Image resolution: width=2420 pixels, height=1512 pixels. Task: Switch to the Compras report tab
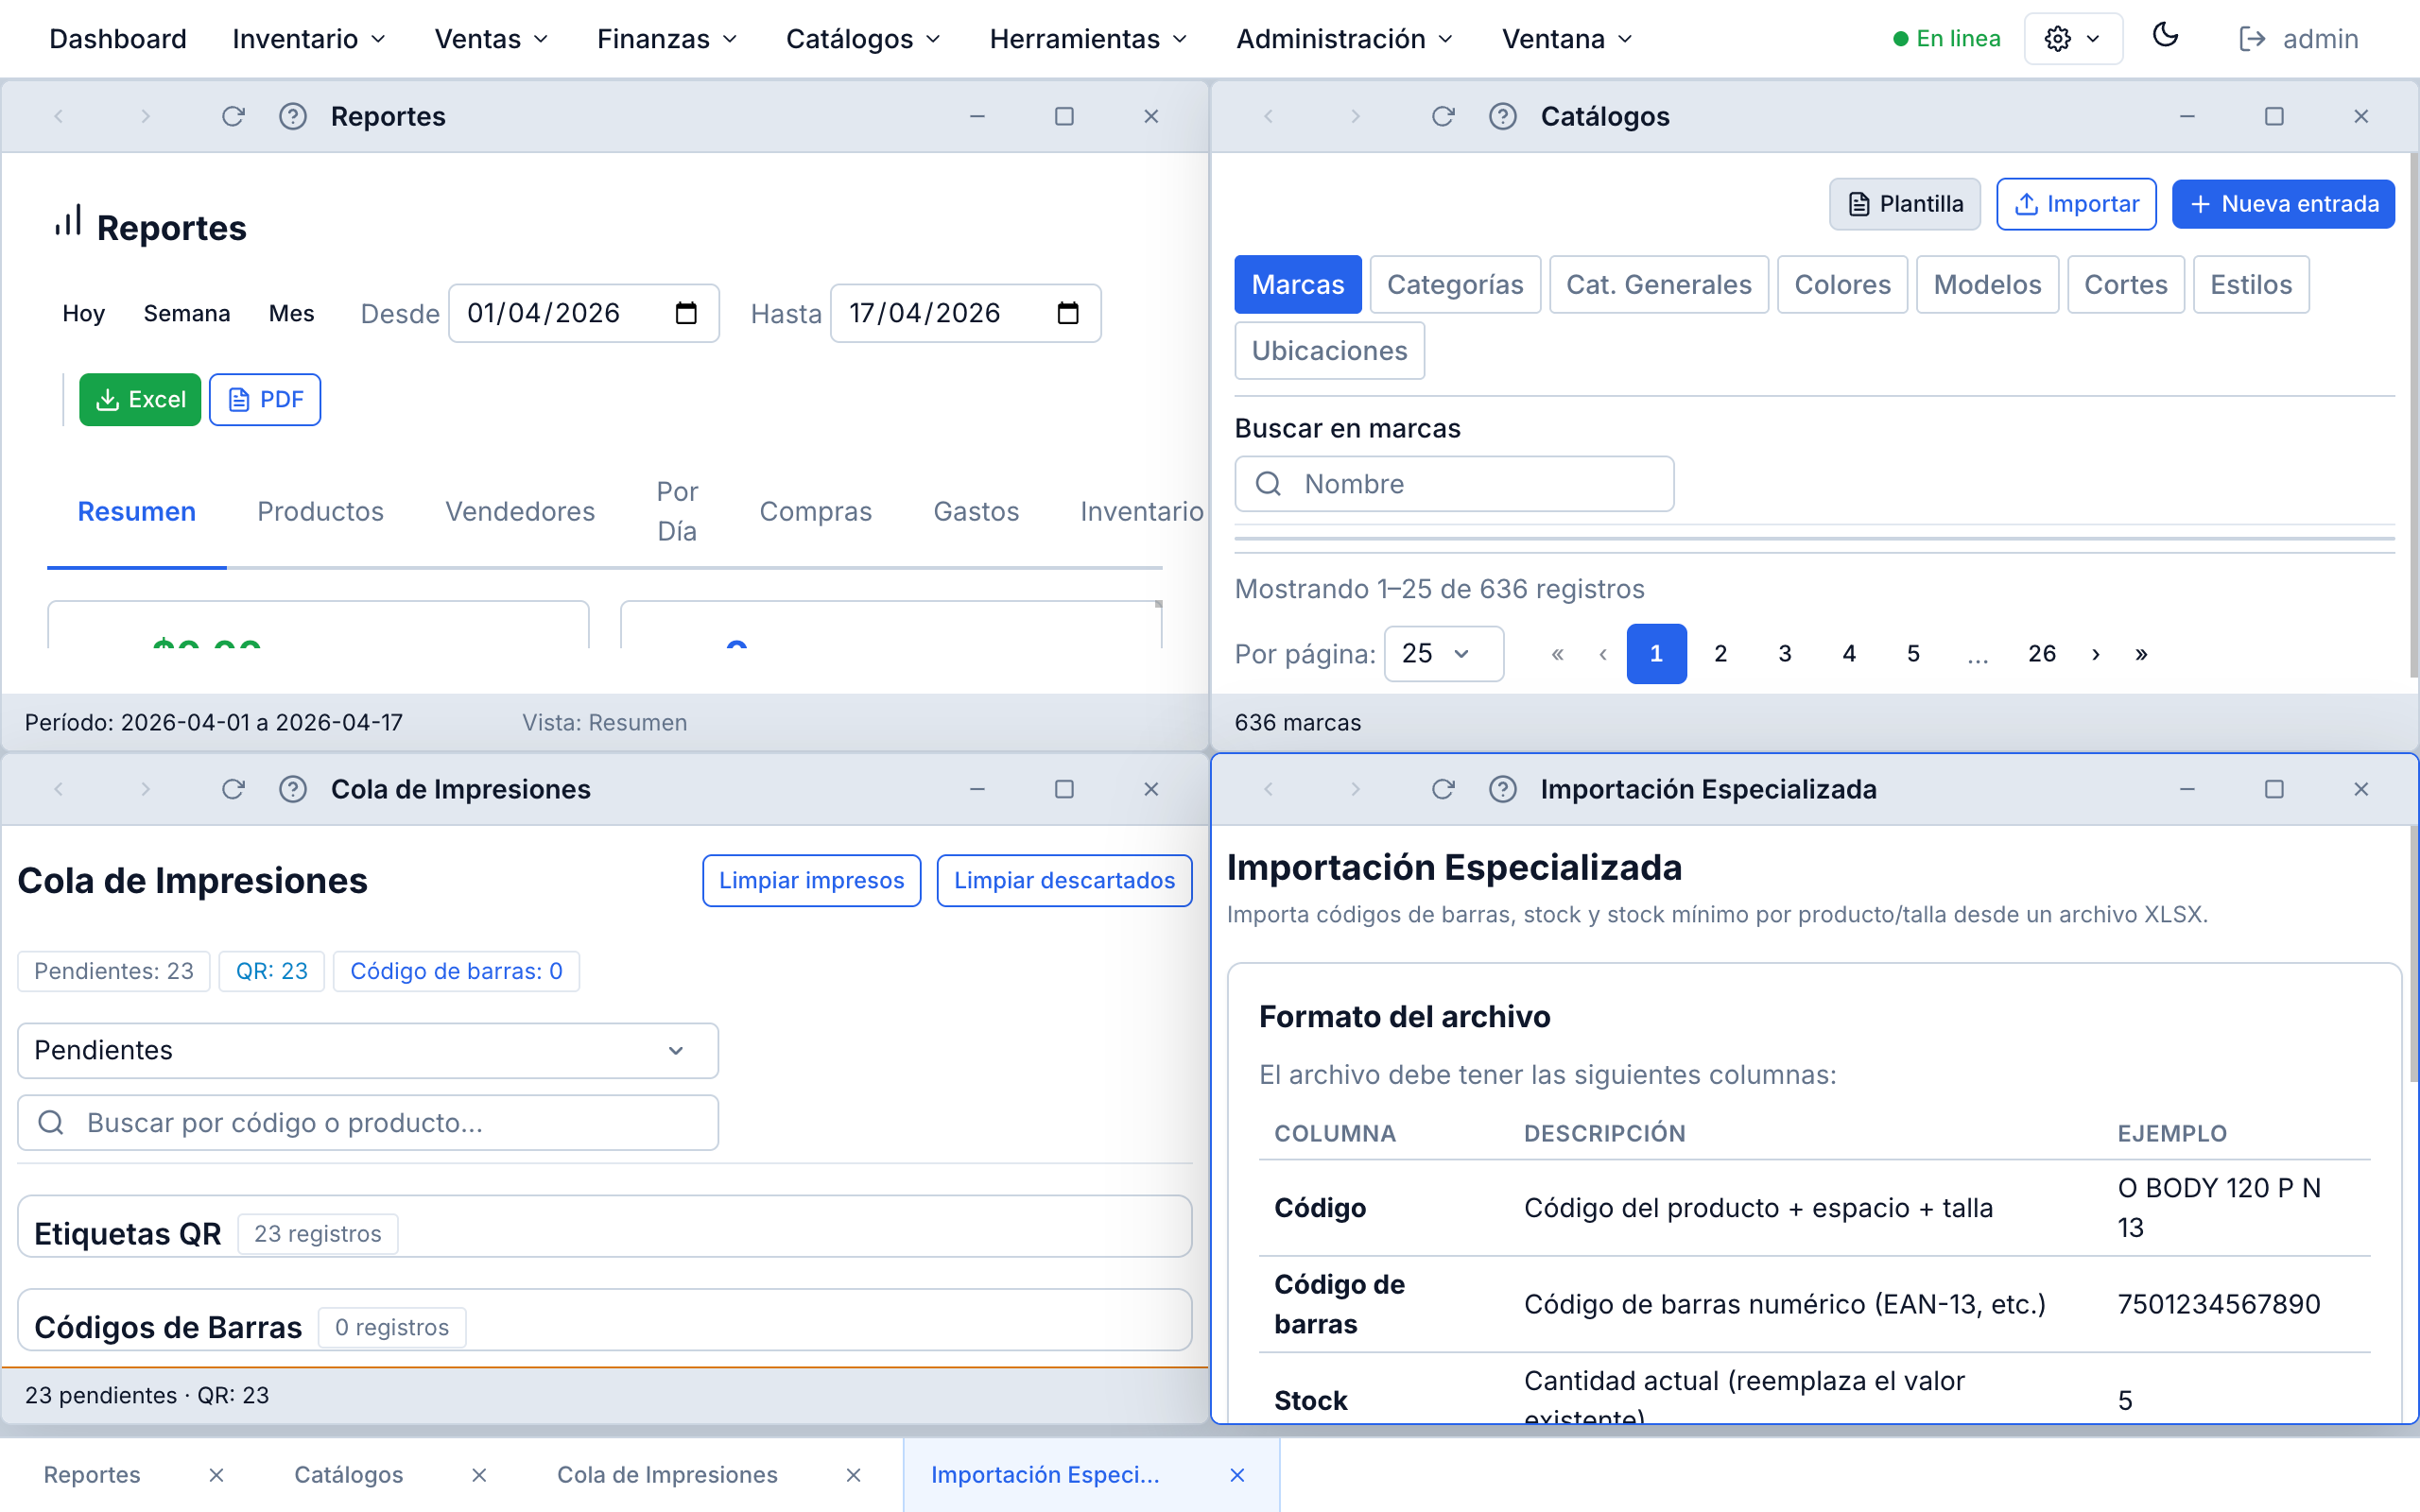(x=815, y=511)
